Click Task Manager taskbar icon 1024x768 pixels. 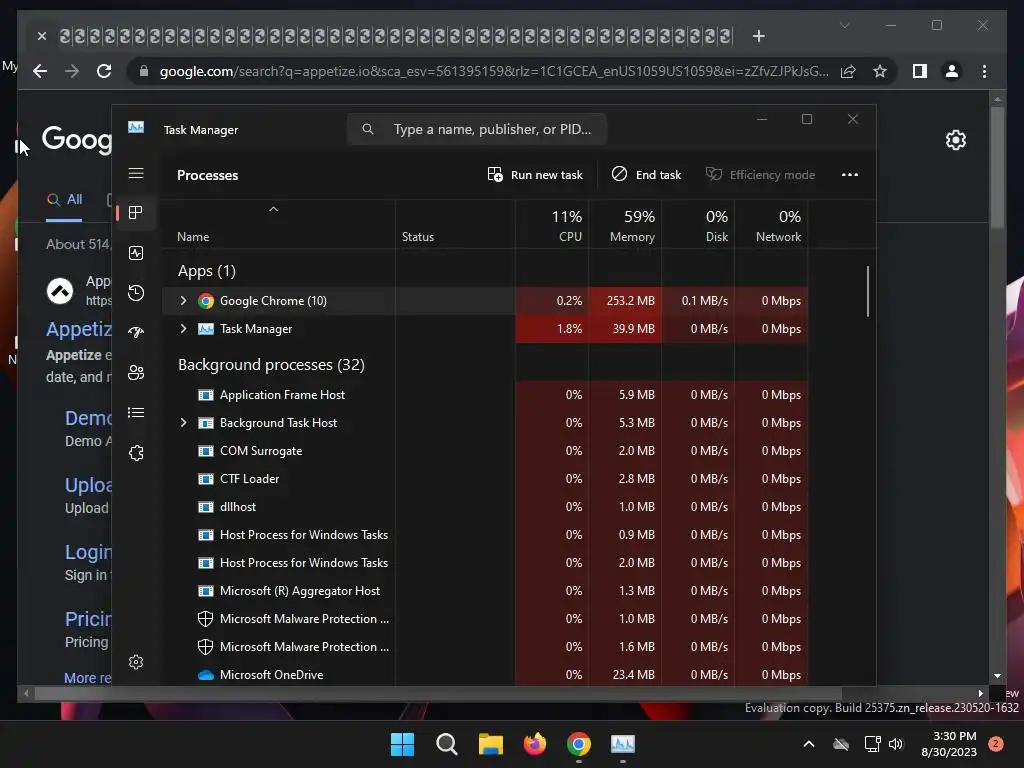pos(623,744)
